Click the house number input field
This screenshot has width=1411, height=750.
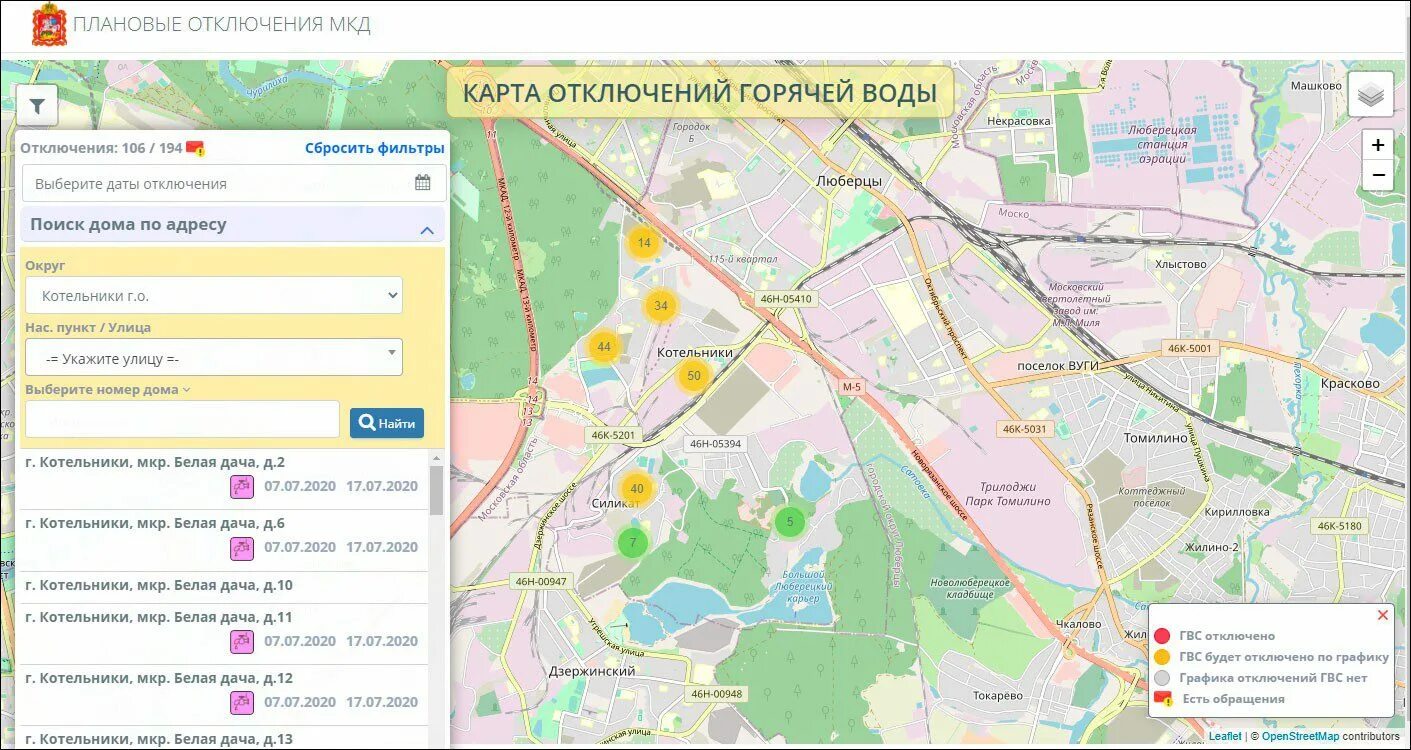click(x=182, y=420)
